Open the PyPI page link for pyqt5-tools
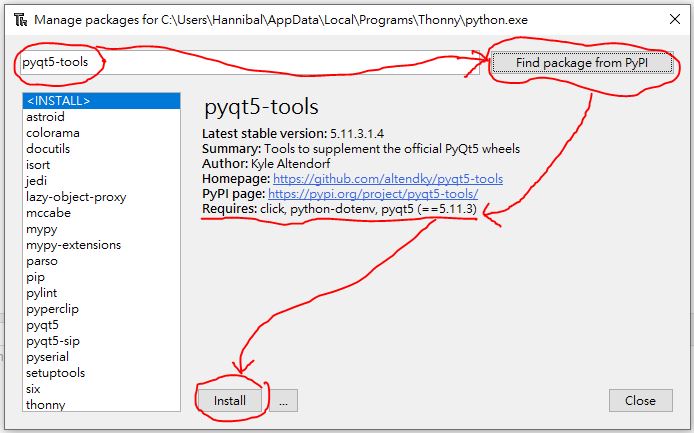 (x=373, y=194)
